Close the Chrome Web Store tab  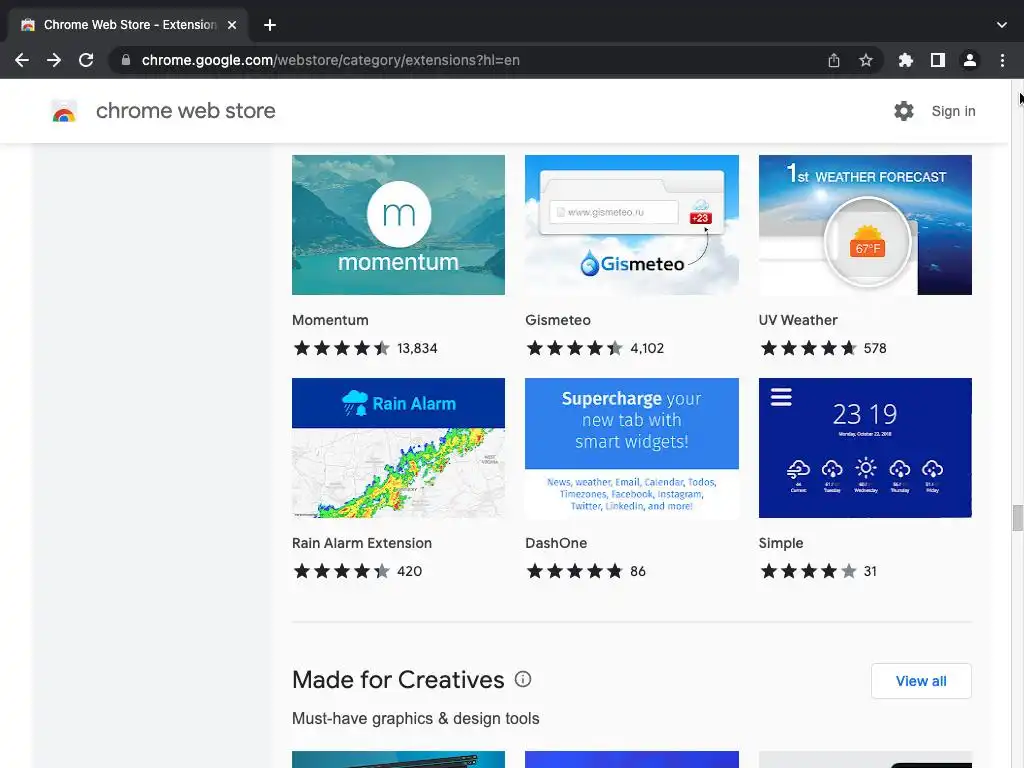pos(232,25)
